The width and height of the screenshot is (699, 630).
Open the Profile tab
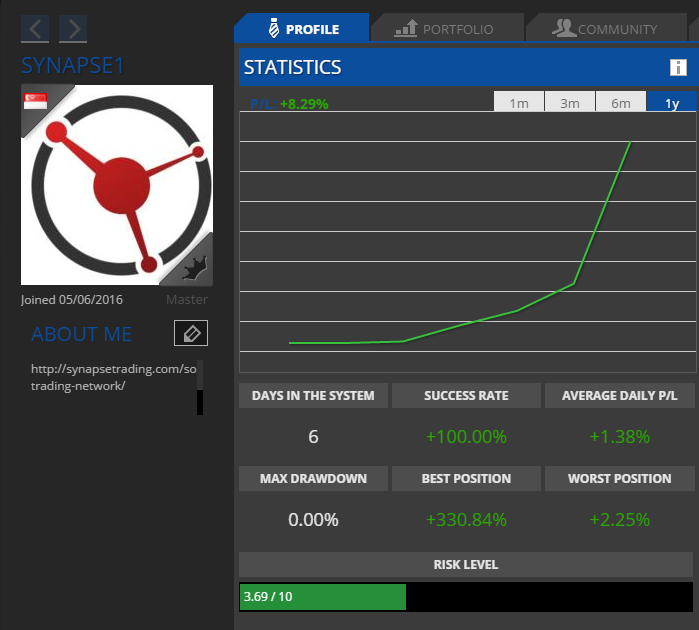(x=302, y=29)
